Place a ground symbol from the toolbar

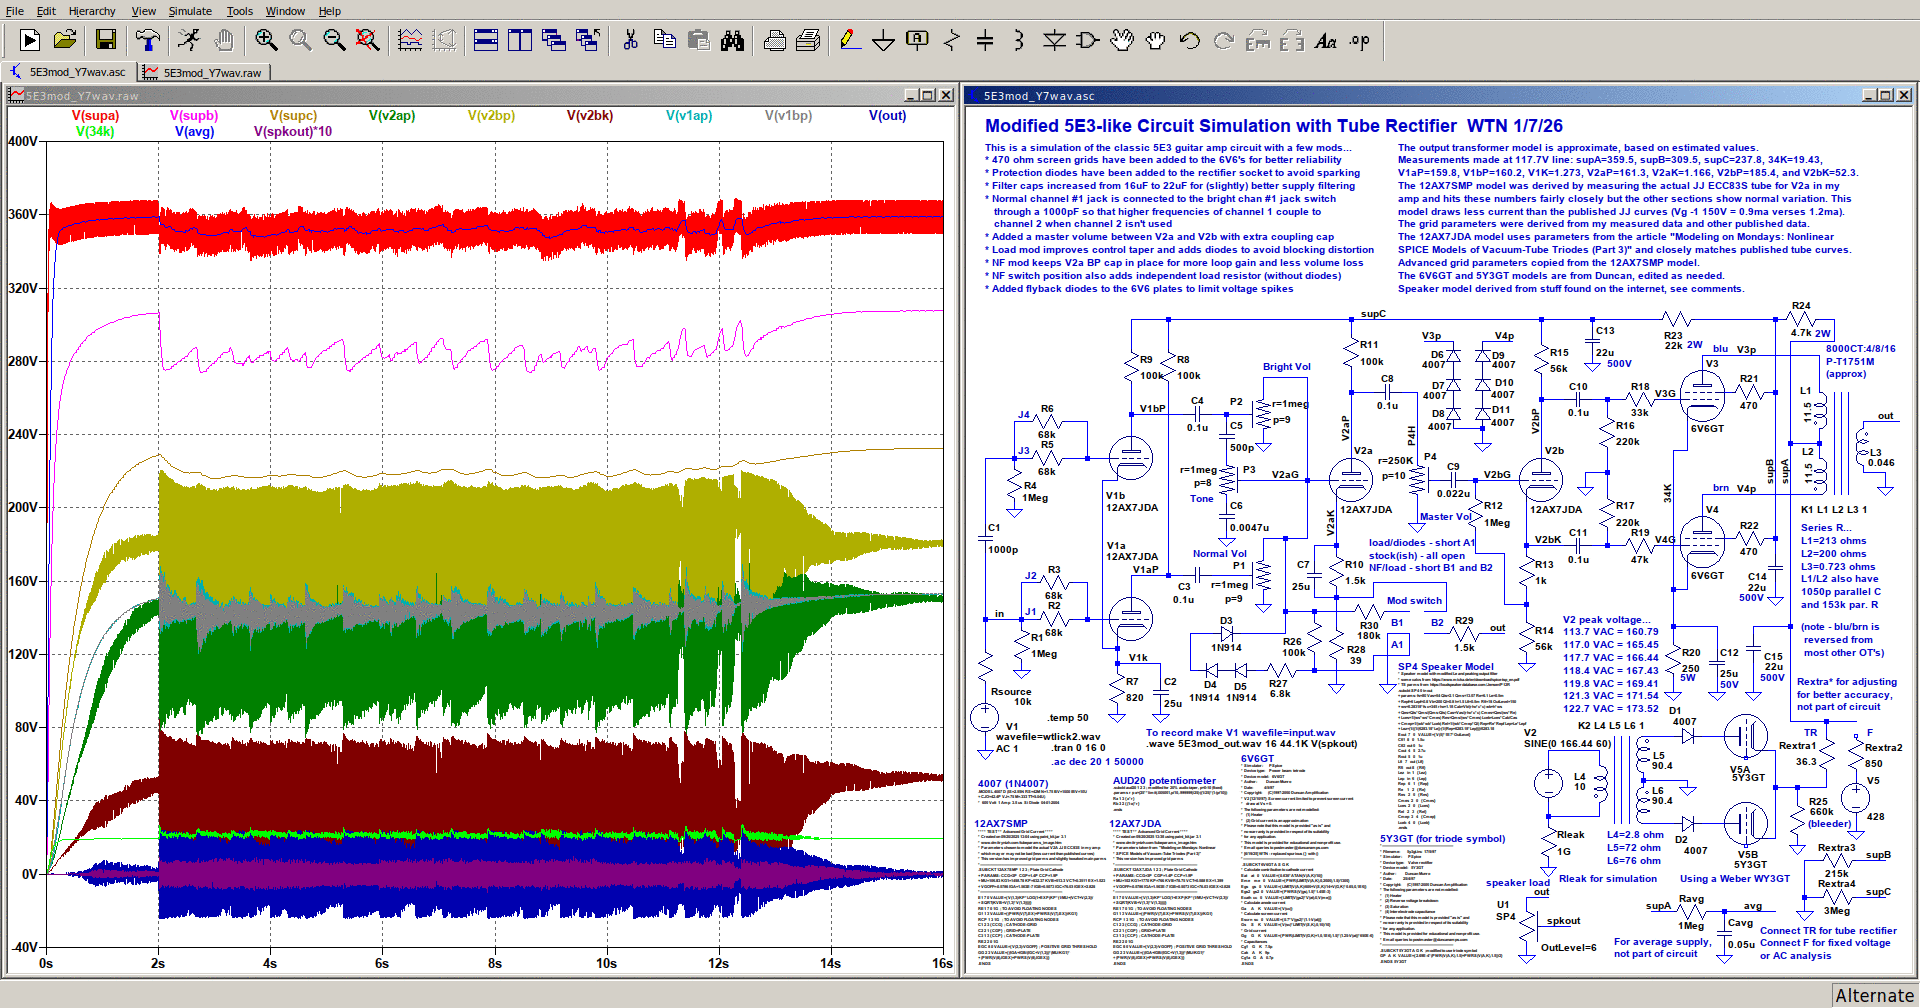[883, 40]
